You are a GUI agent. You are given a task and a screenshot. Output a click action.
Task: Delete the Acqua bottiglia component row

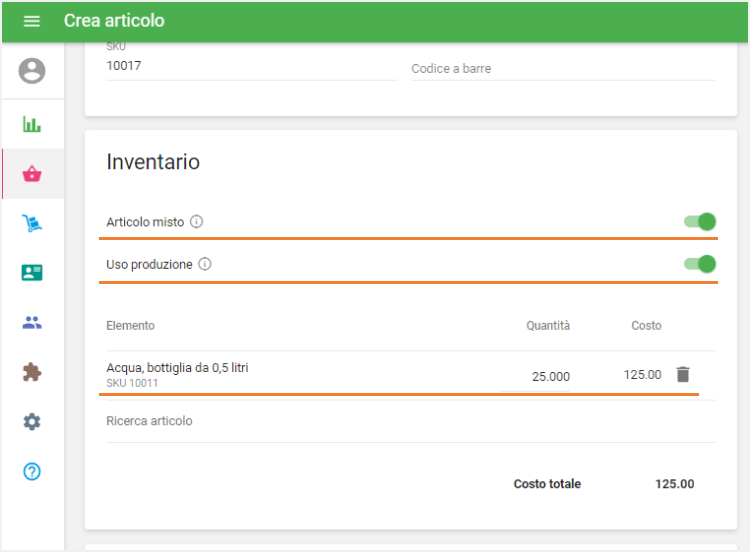[x=683, y=375]
